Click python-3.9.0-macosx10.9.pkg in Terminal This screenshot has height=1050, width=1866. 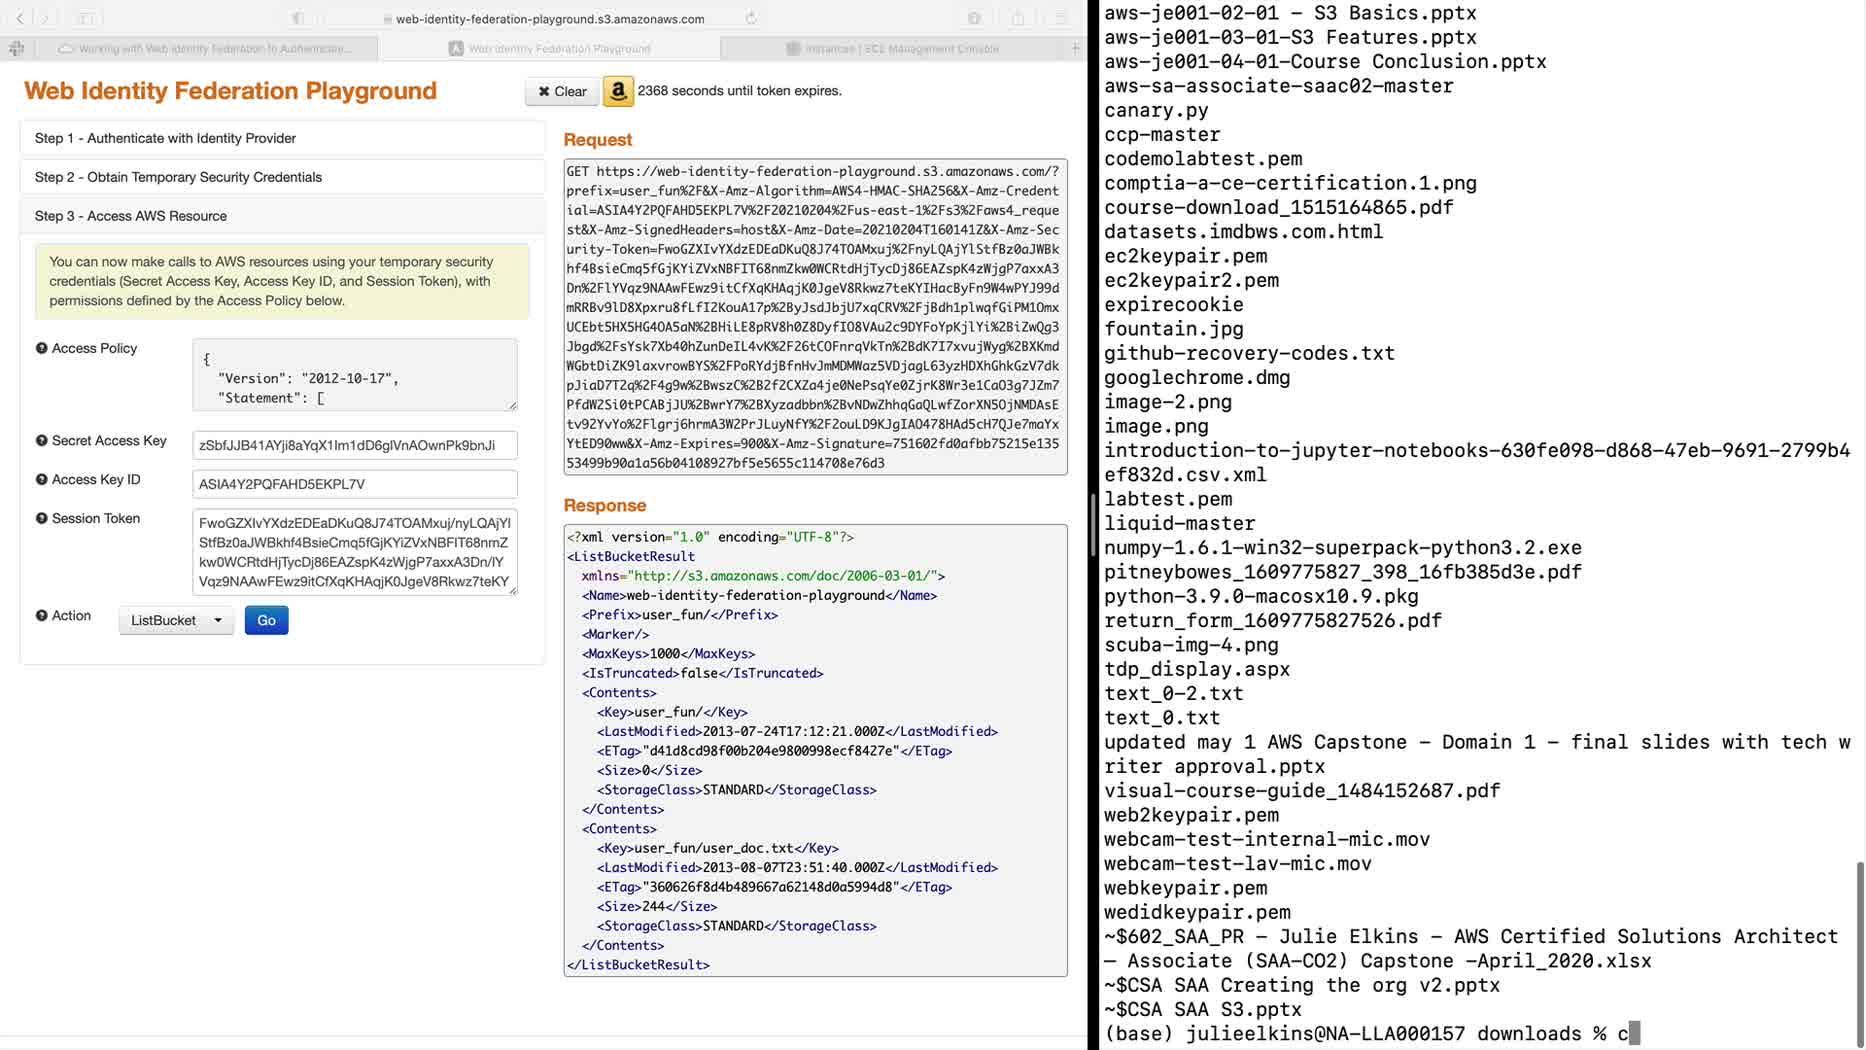click(1261, 596)
